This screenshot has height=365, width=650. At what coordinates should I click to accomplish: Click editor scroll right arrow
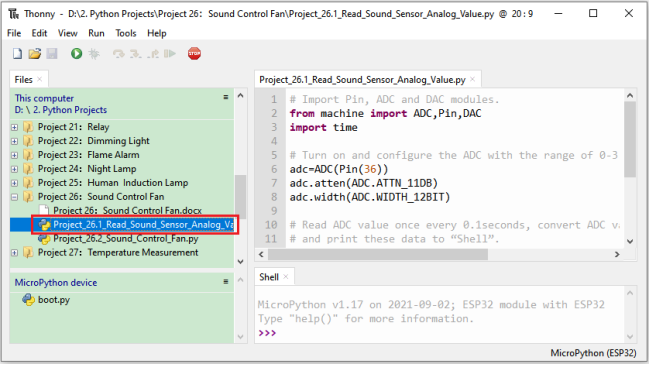(617, 254)
